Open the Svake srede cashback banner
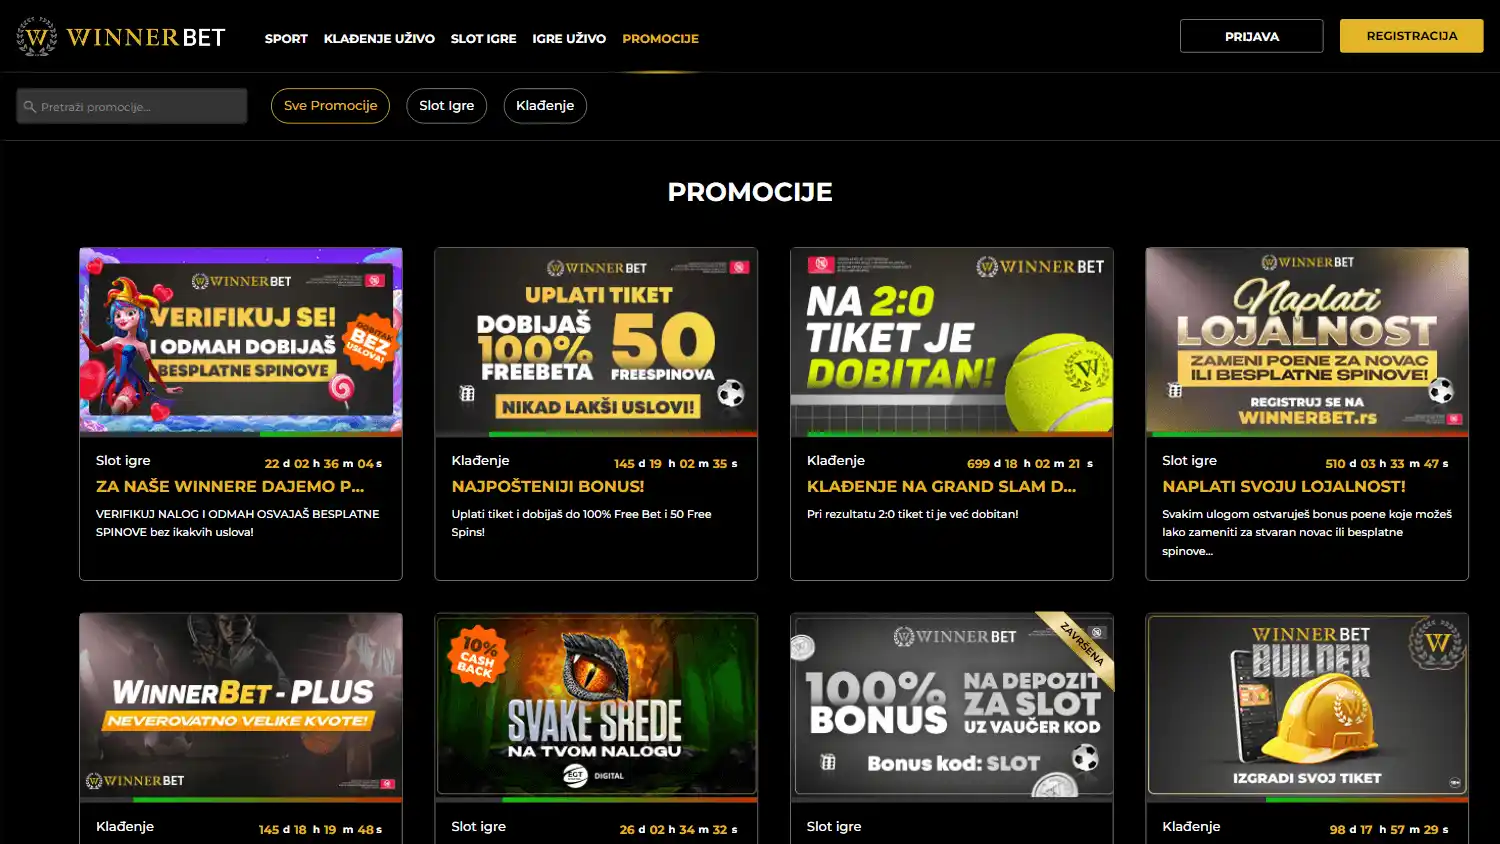Screen dimensions: 1500x844 (596, 706)
